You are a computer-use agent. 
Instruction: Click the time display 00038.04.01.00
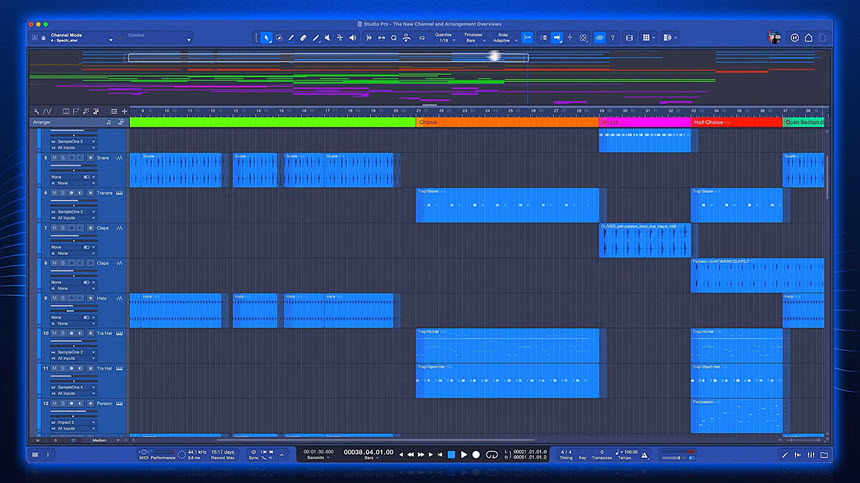(368, 452)
